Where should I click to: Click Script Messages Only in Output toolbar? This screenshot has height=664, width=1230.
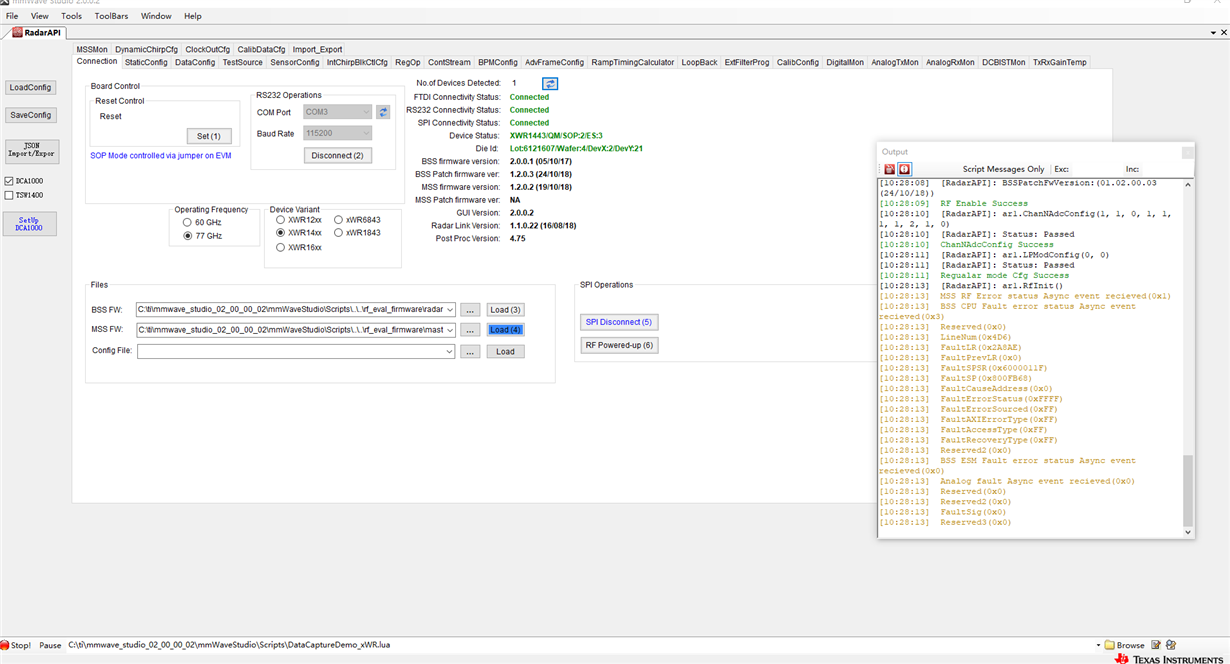(1003, 169)
